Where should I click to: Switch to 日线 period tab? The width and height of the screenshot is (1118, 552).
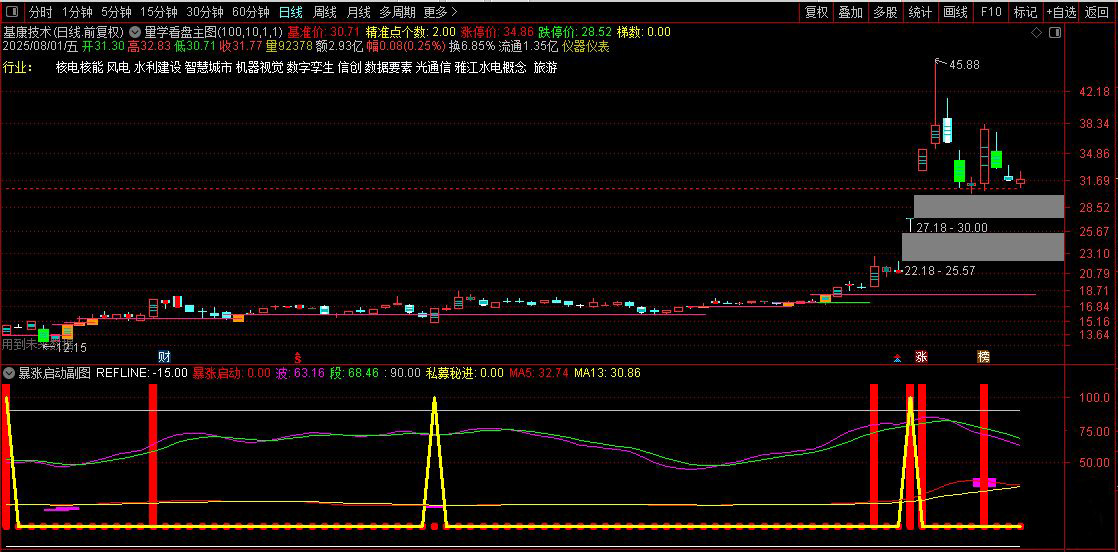[290, 12]
